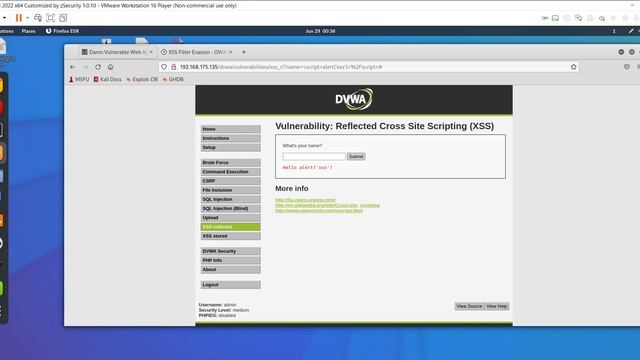The image size is (640, 360).
Task: Open the SQL Injection page
Action: [231, 199]
